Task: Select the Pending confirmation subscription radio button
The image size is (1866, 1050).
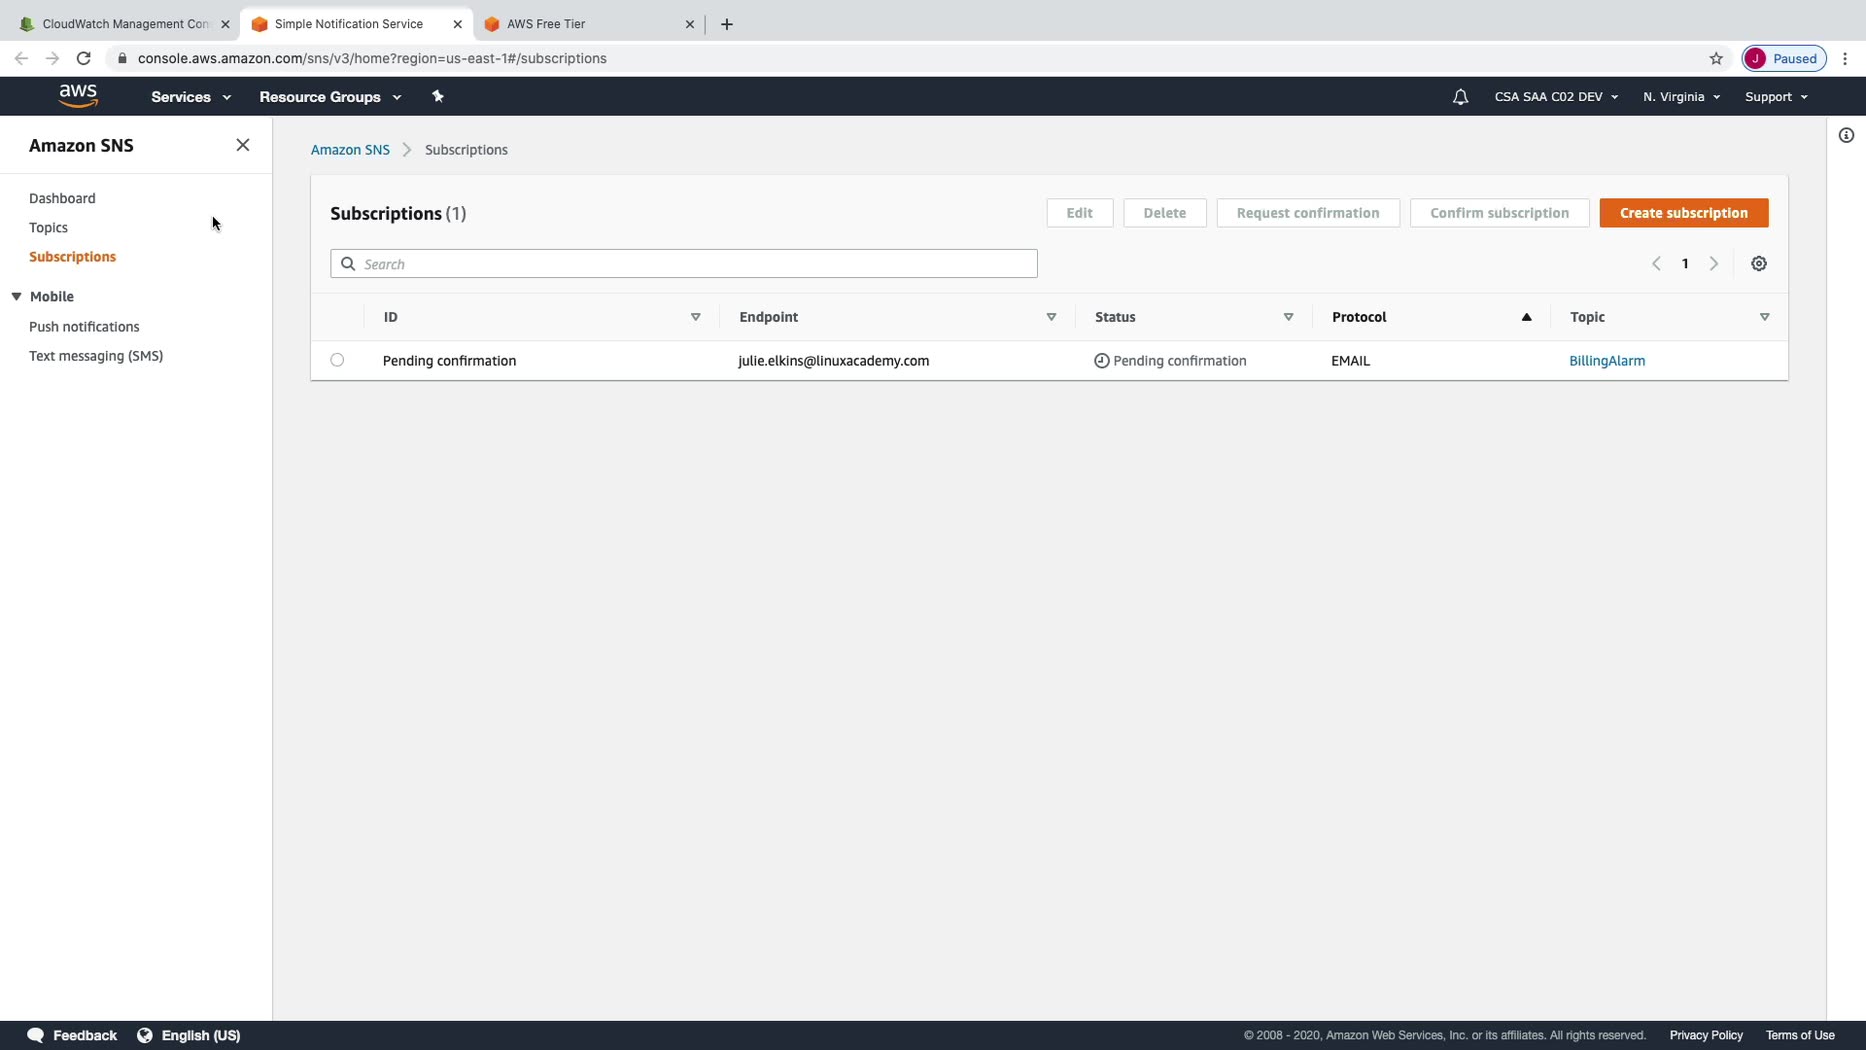Action: pos(337,360)
